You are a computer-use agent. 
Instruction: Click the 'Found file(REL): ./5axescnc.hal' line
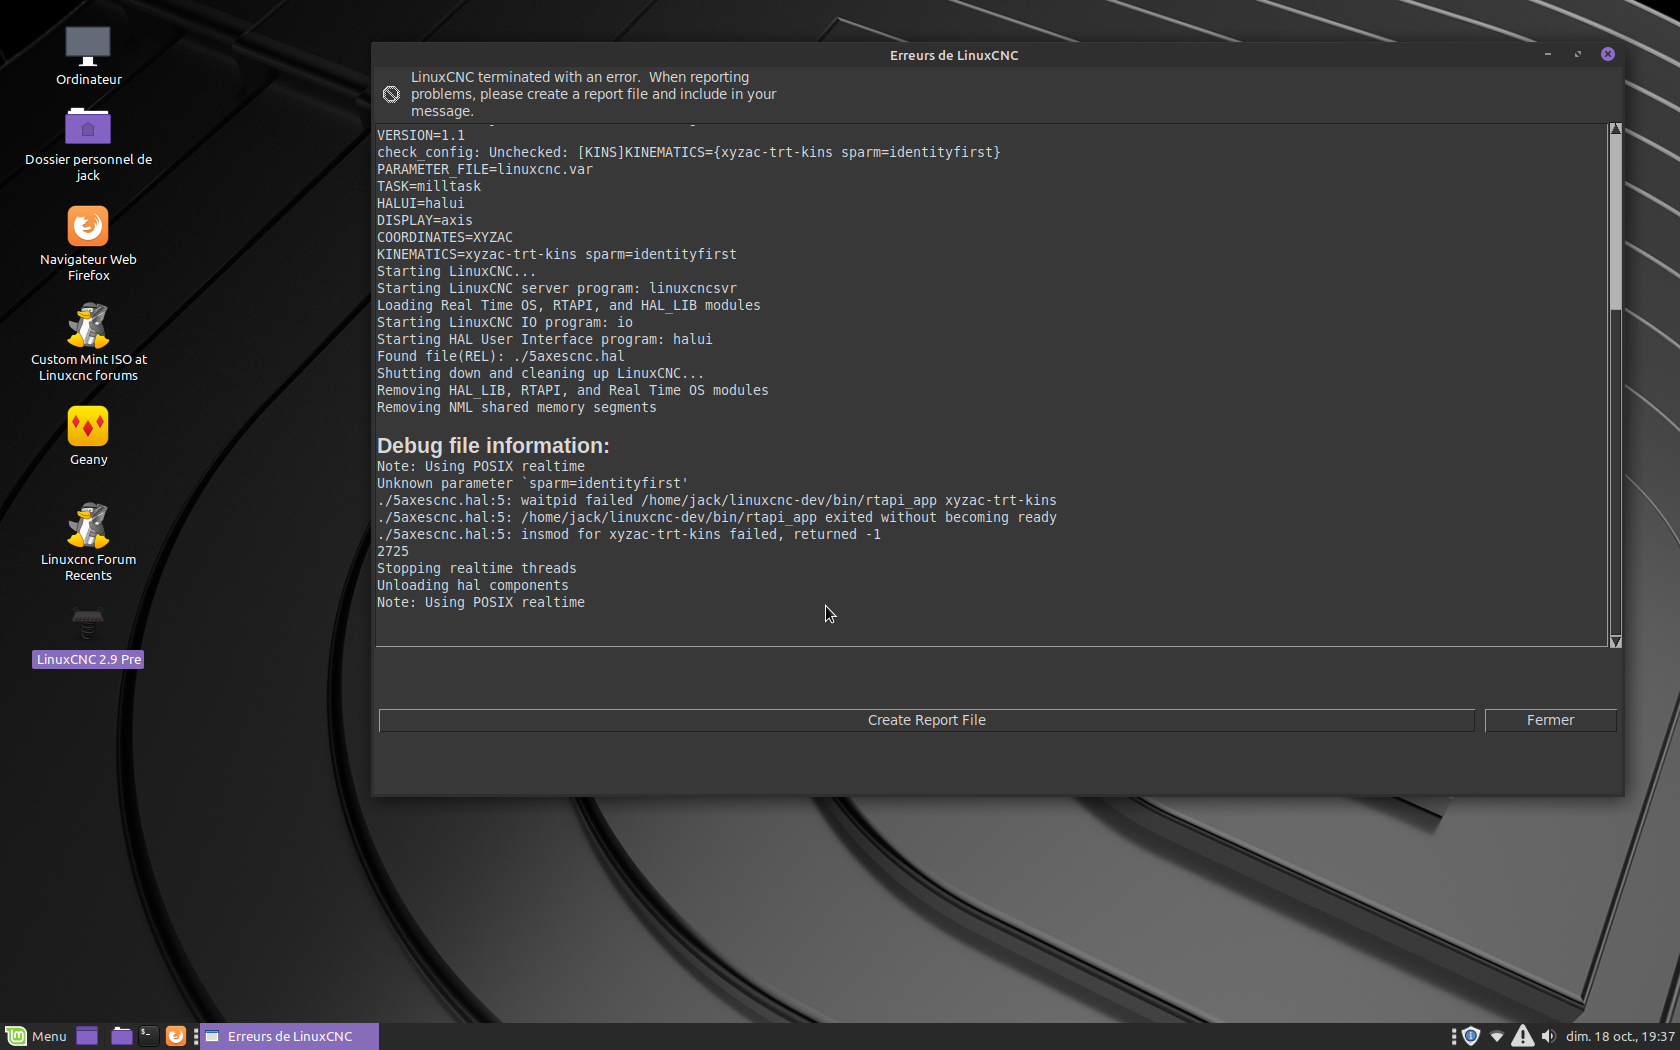point(500,356)
